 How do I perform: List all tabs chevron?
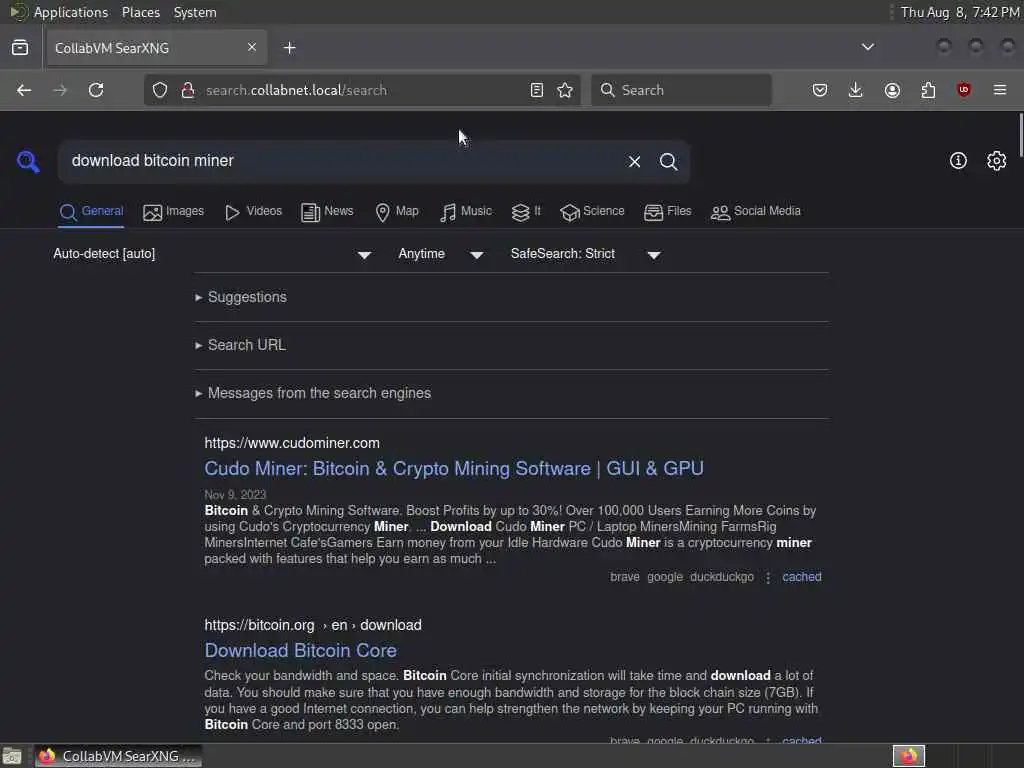tap(867, 47)
